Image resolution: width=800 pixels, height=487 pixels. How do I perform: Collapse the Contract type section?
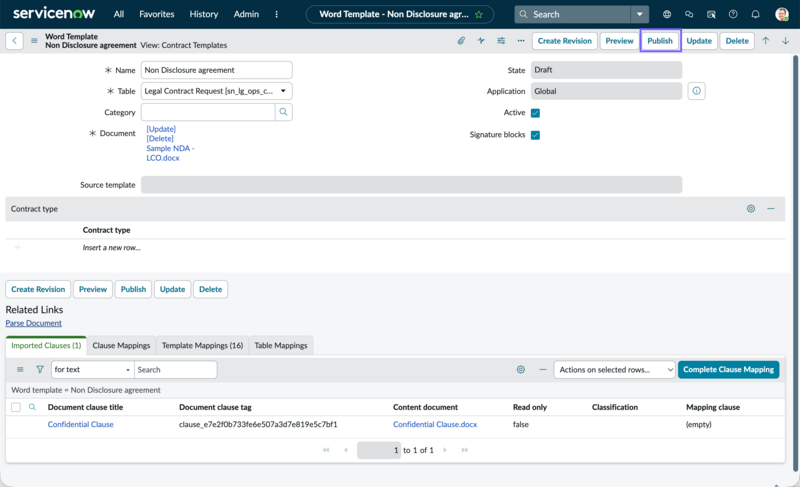(x=770, y=209)
